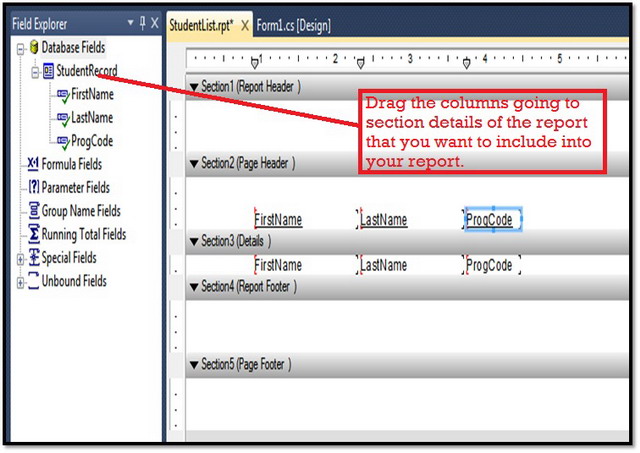The width and height of the screenshot is (640, 453).
Task: Select FirstName heading in Page Header
Action: click(278, 220)
